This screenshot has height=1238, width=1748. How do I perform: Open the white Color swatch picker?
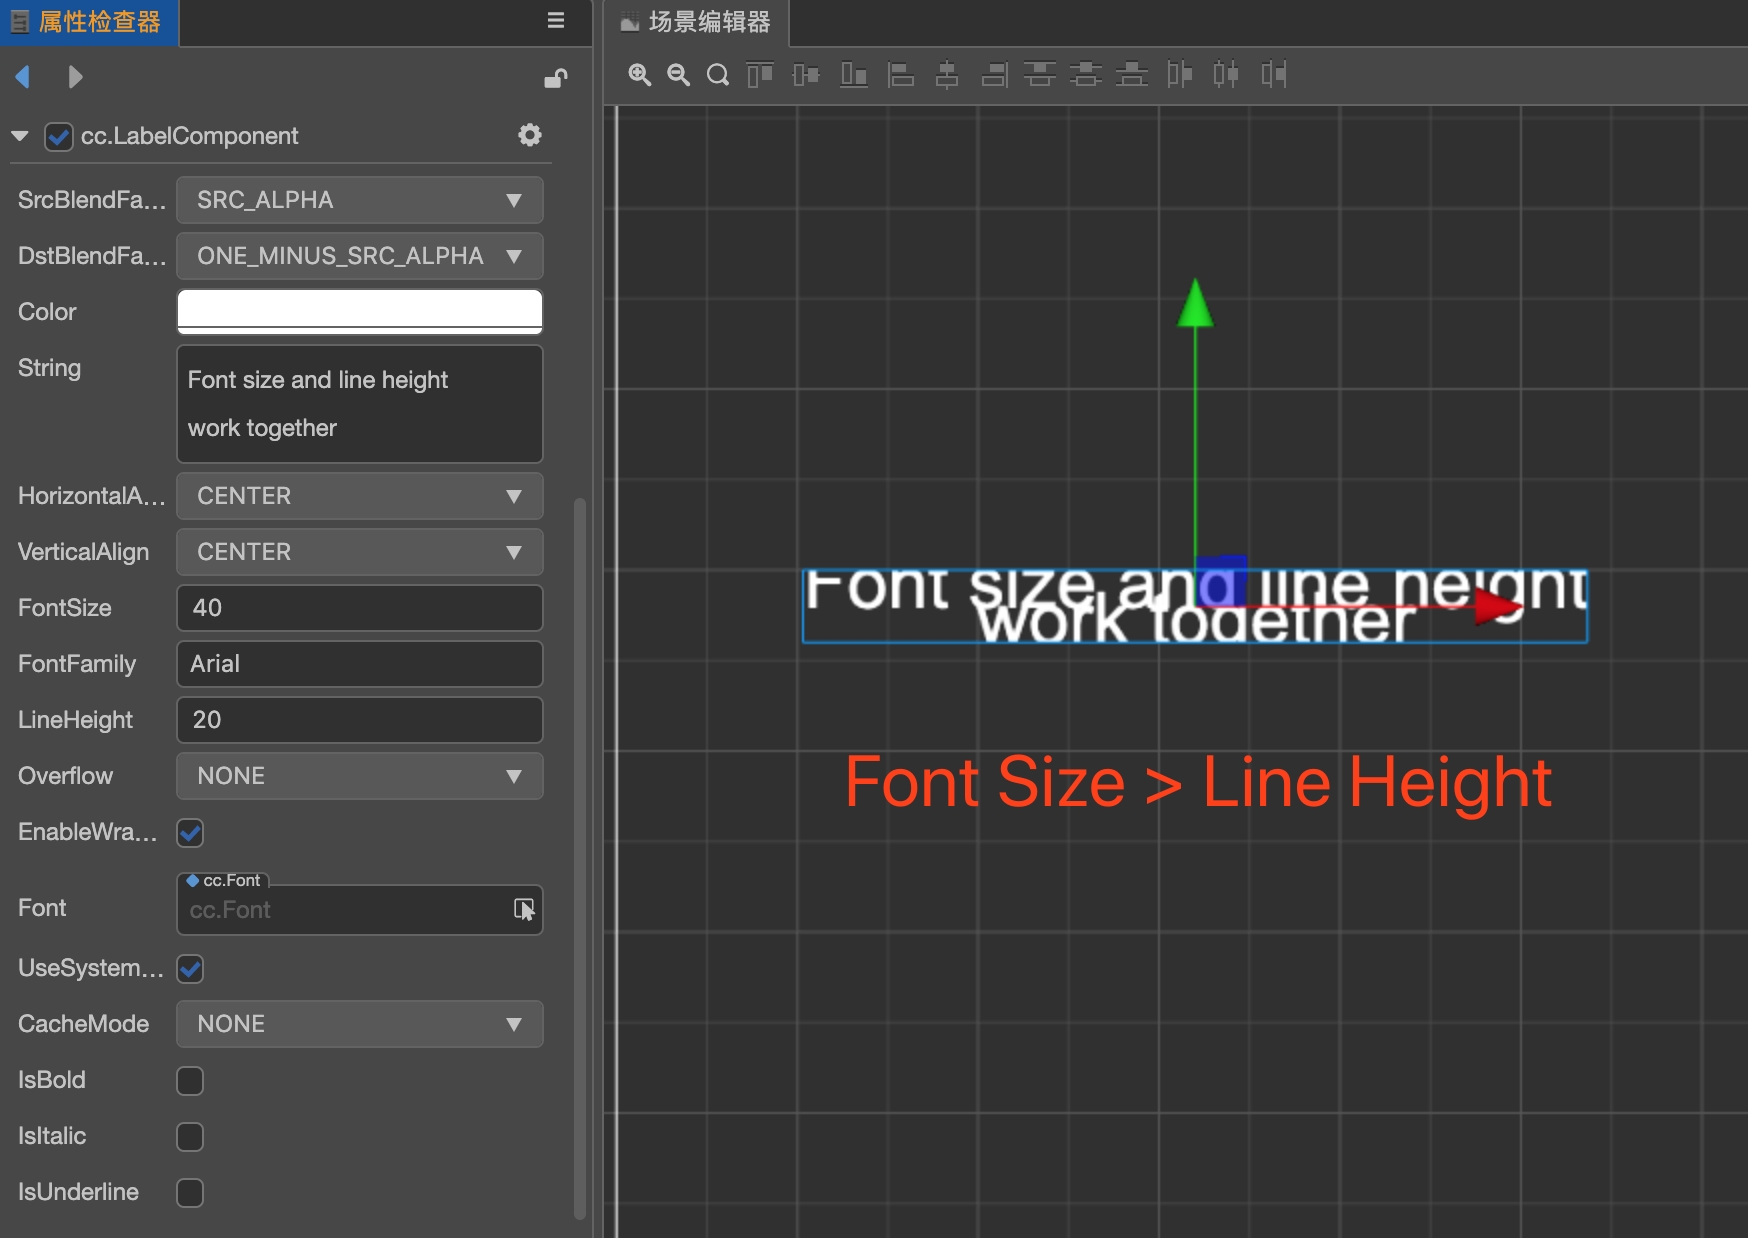coord(359,311)
